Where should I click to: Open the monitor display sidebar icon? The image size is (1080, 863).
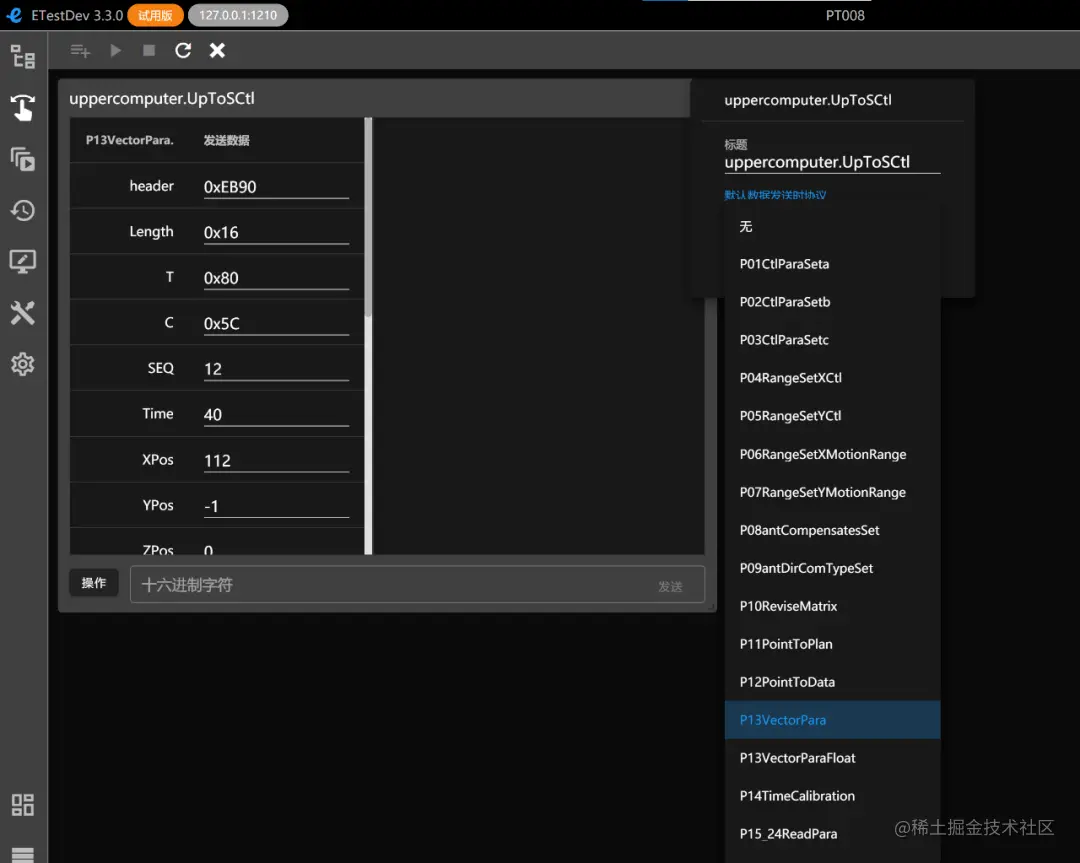[x=23, y=262]
